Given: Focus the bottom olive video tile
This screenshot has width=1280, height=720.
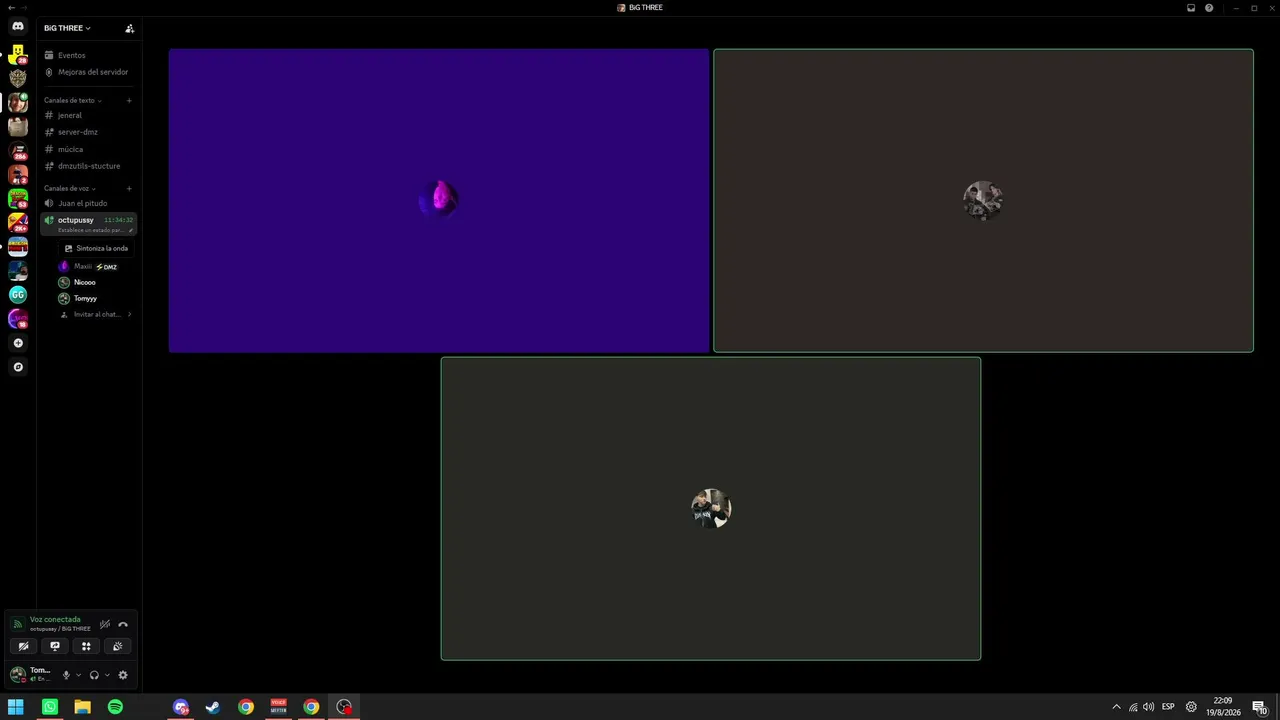Looking at the screenshot, I should point(711,509).
